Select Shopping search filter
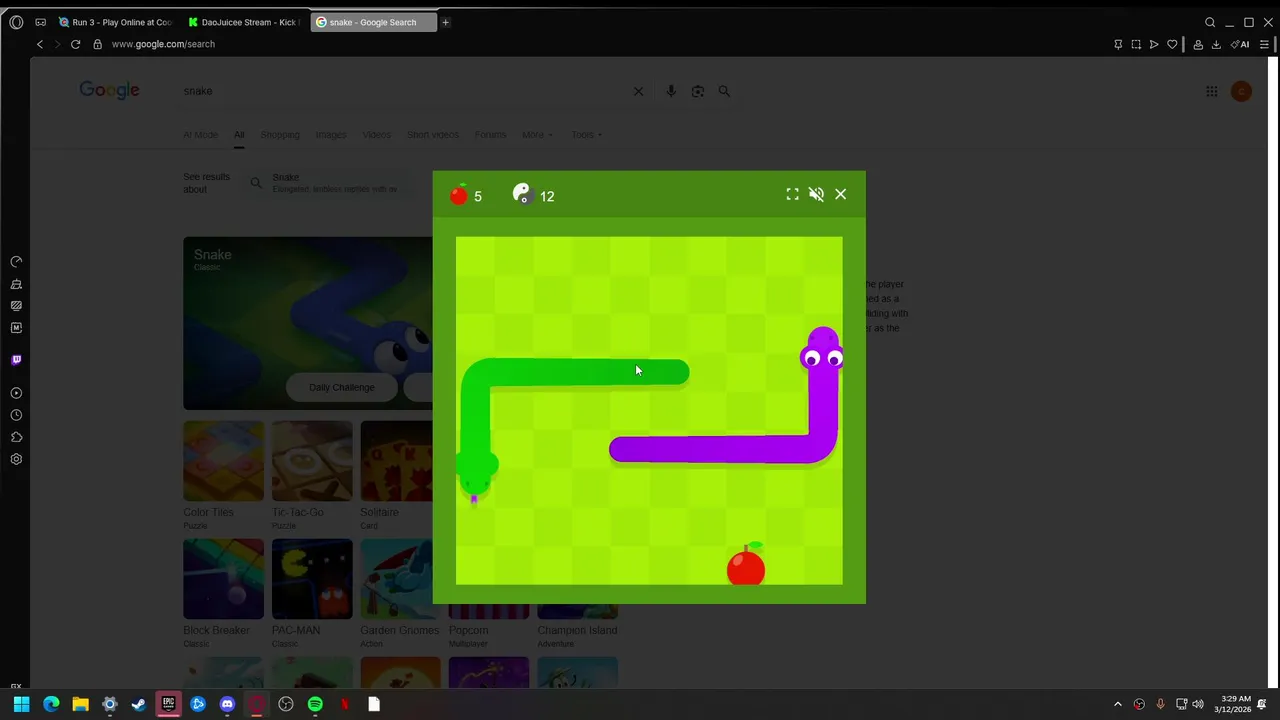Screen dimensions: 1280x720 click(280, 135)
